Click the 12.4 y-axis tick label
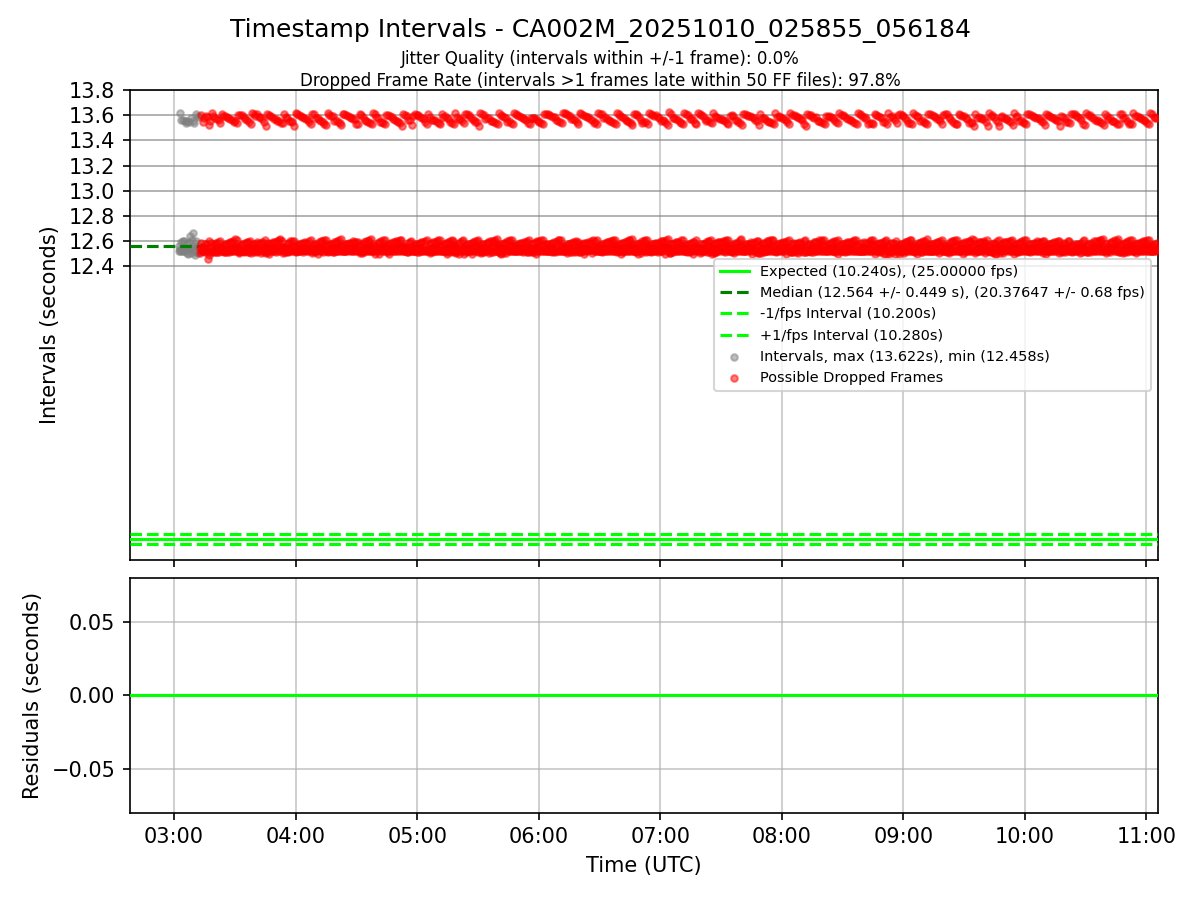The height and width of the screenshot is (900, 1200). [91, 266]
